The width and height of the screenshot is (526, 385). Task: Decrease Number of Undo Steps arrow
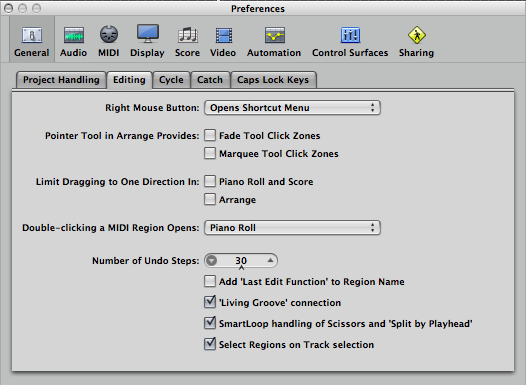point(212,261)
